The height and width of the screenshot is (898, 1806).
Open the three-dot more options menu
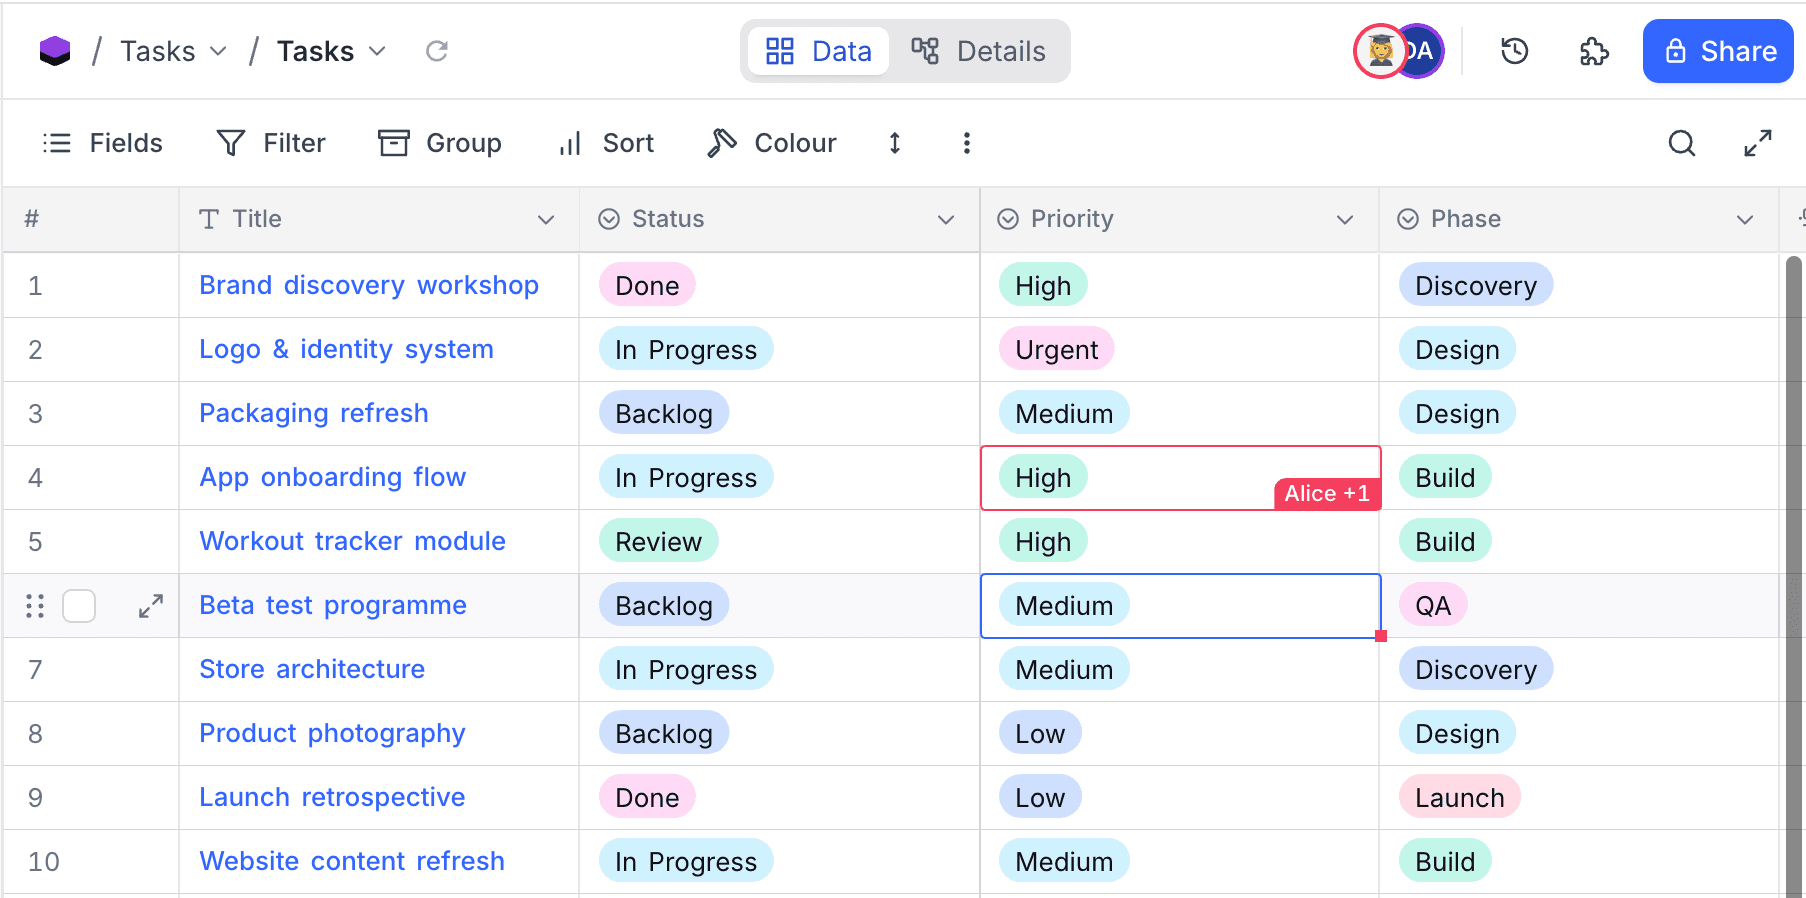[x=966, y=143]
